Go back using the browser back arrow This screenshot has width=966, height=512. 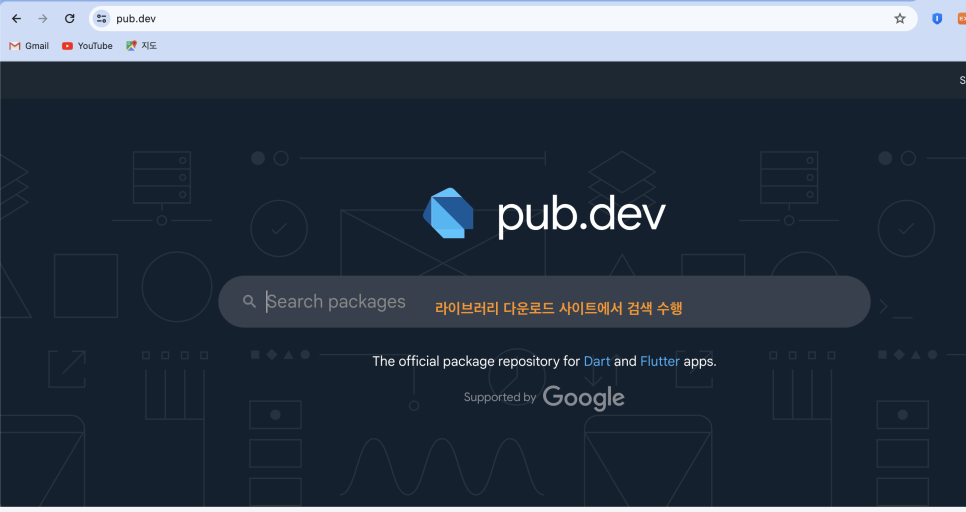click(17, 18)
